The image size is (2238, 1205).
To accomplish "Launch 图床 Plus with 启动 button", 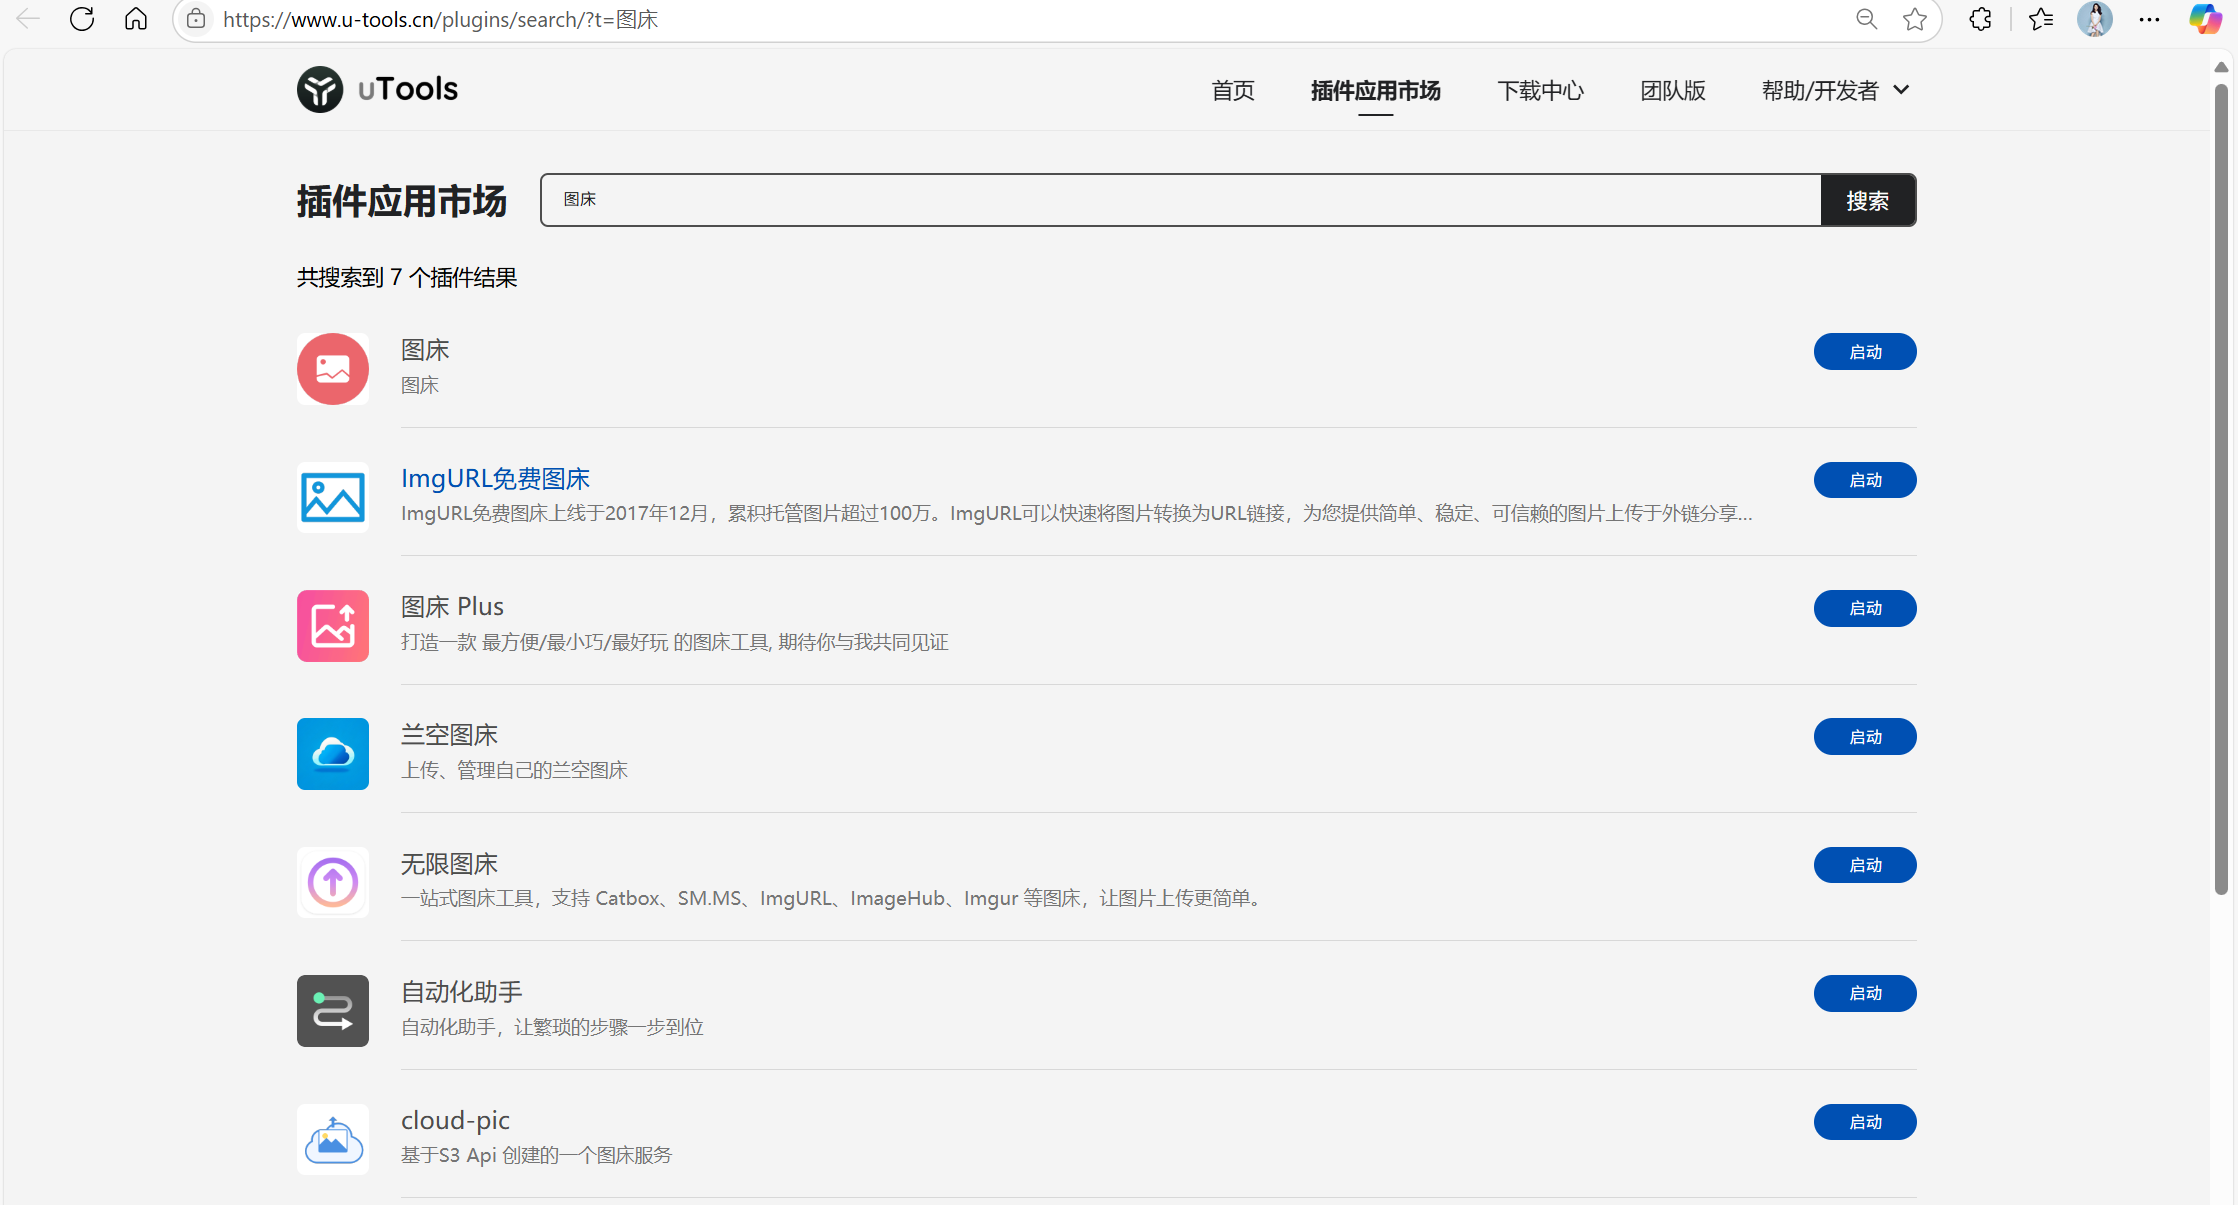I will [x=1865, y=608].
